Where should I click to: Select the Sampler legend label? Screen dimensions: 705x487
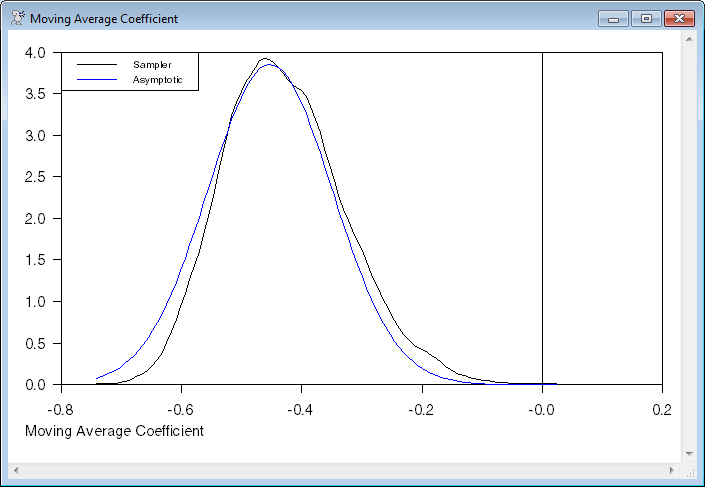point(152,65)
